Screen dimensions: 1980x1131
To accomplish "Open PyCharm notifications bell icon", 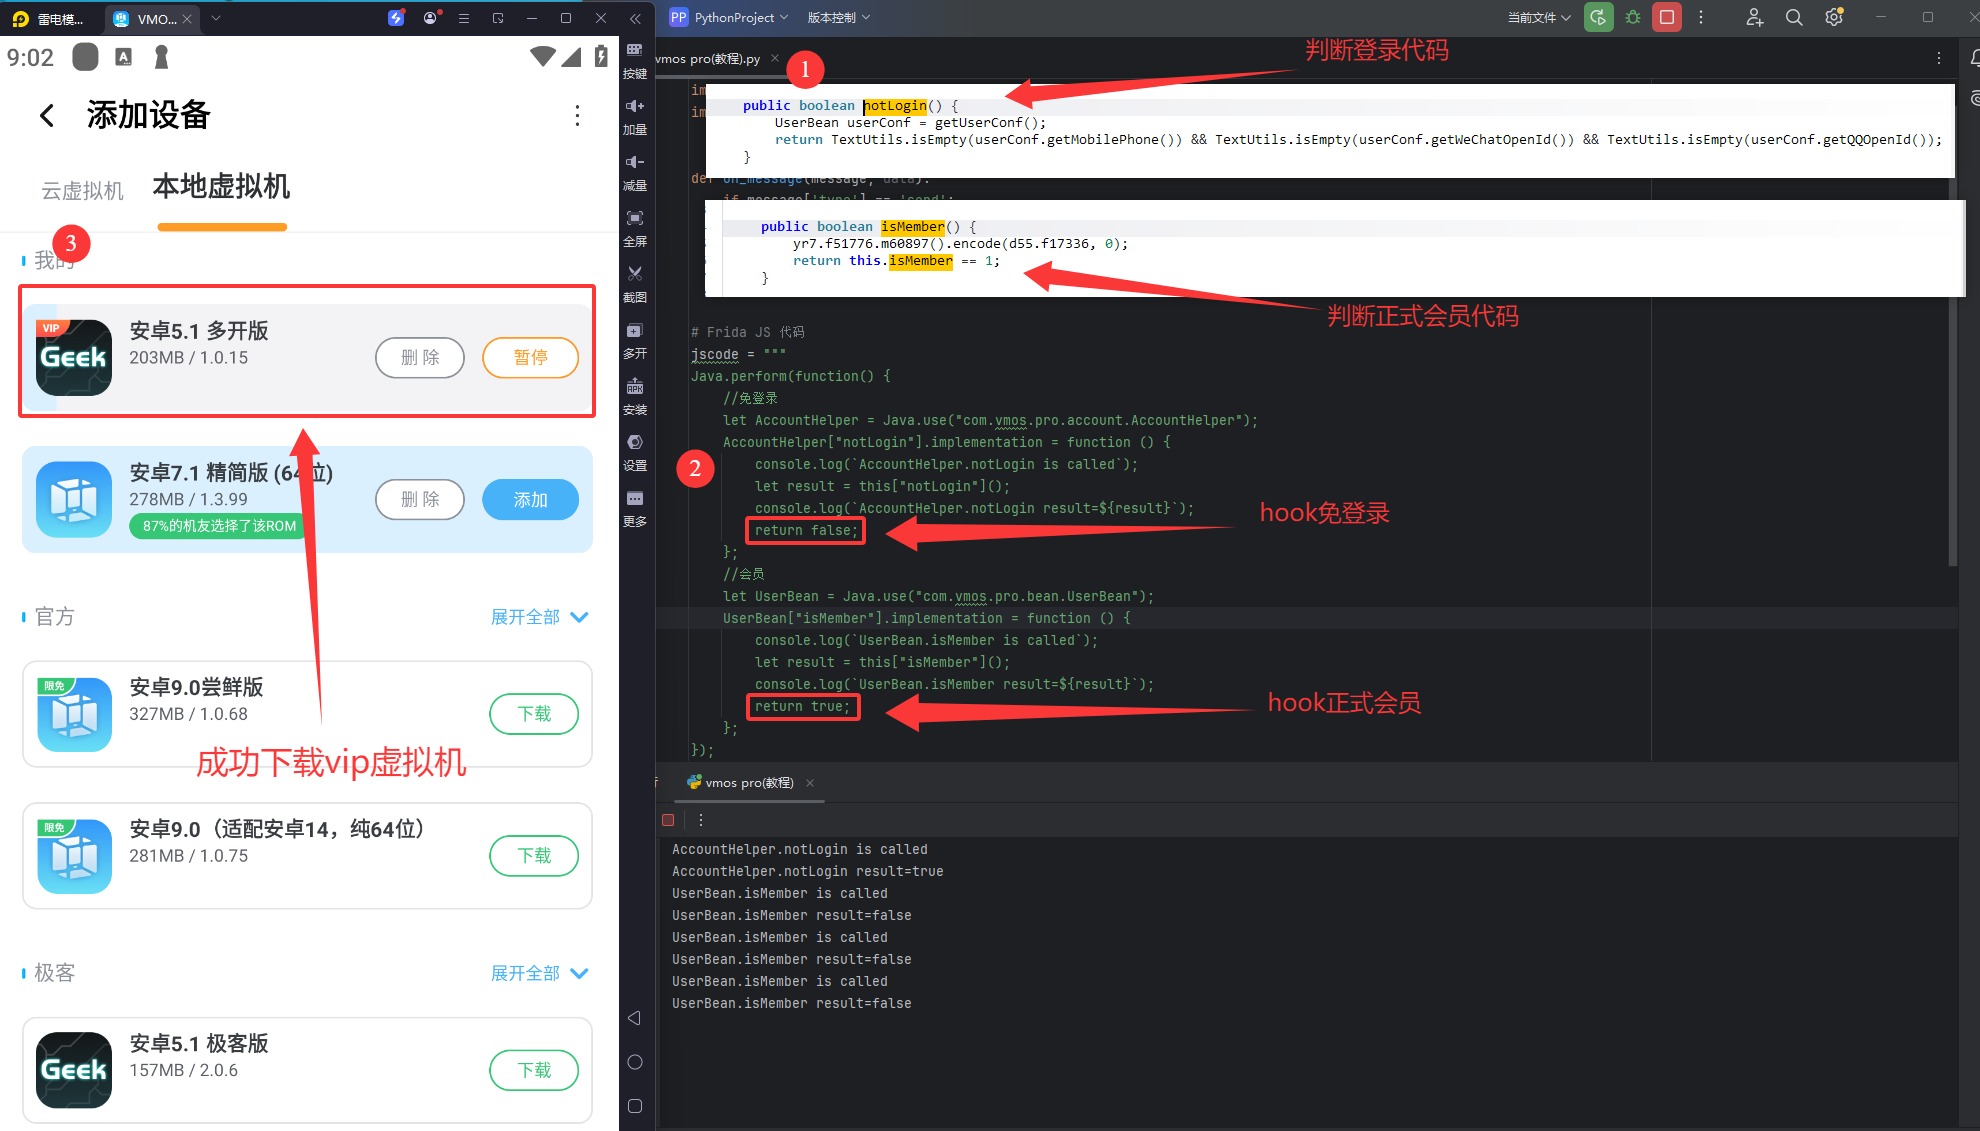I will tap(1973, 59).
